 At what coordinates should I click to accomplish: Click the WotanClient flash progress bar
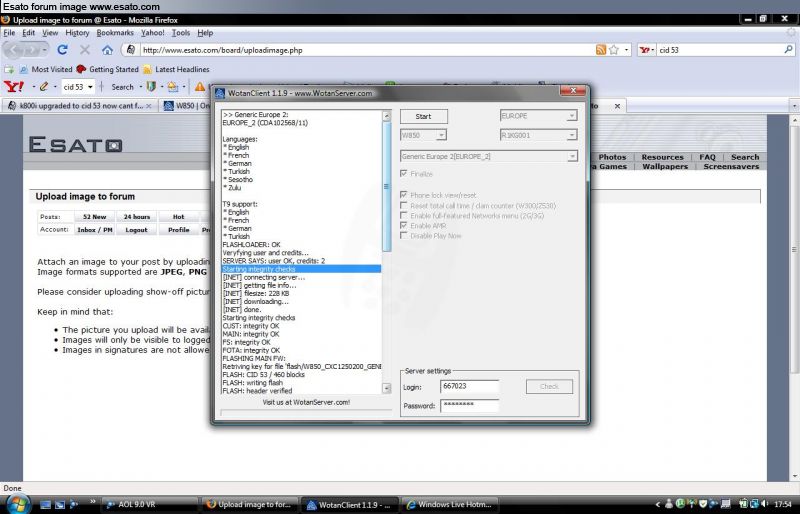tap(306, 411)
